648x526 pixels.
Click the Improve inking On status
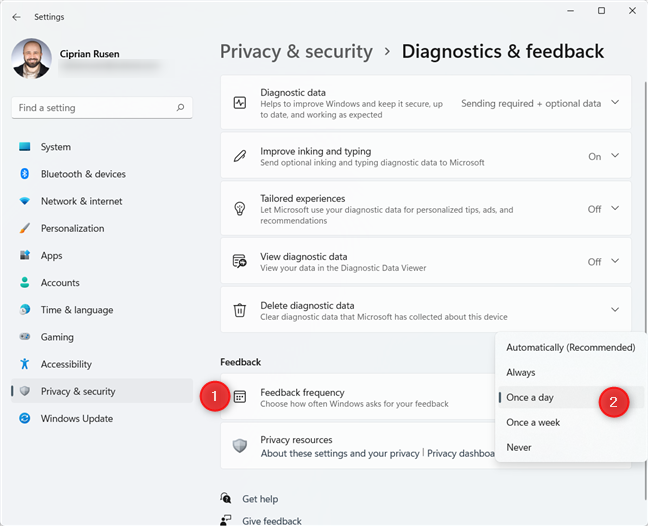(x=595, y=157)
